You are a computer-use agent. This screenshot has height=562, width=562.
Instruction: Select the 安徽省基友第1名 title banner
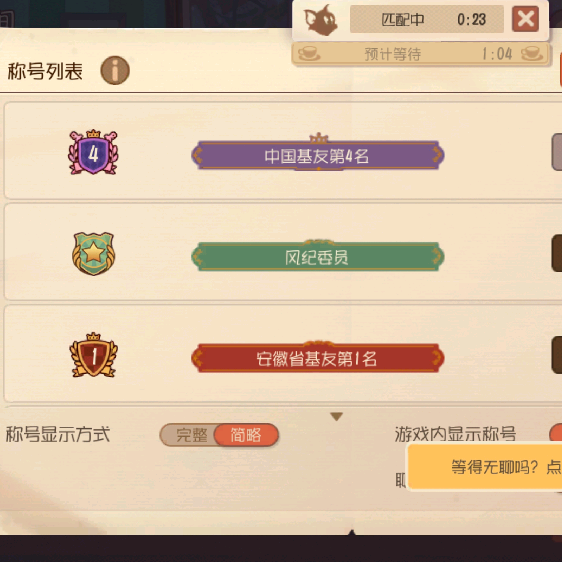click(x=318, y=357)
